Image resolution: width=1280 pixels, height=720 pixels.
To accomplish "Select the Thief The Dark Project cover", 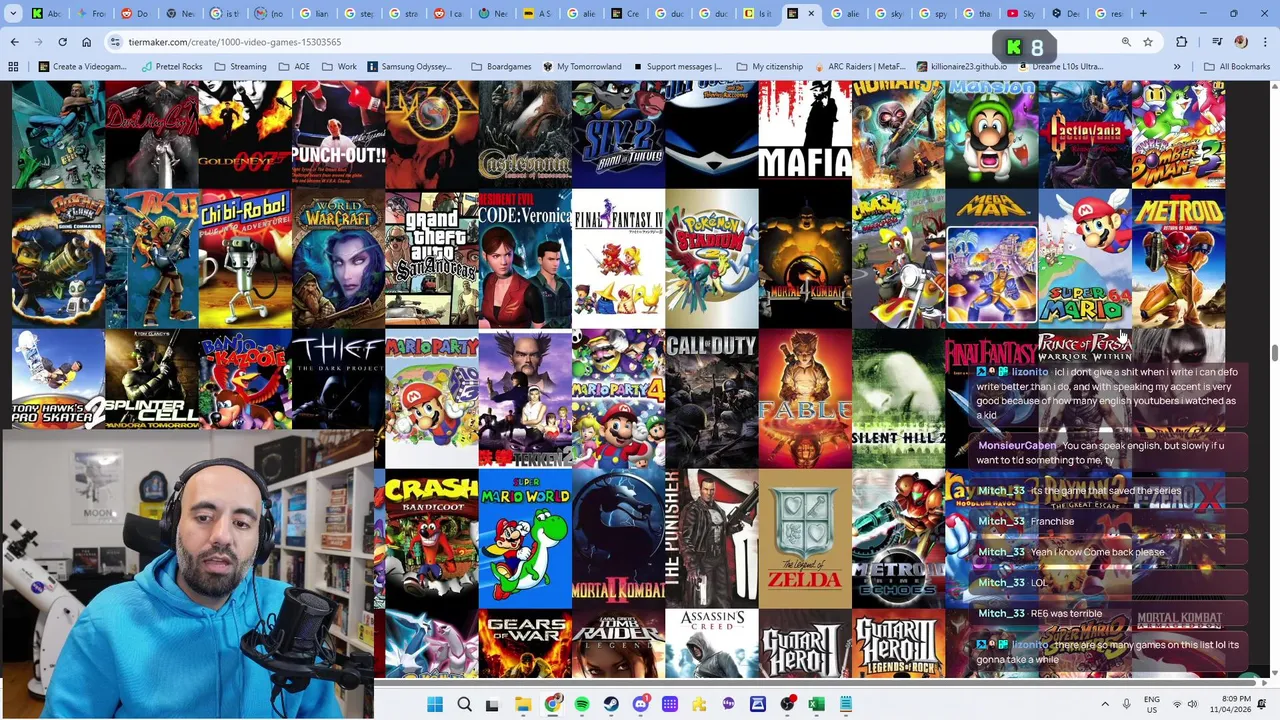I will pyautogui.click(x=338, y=380).
